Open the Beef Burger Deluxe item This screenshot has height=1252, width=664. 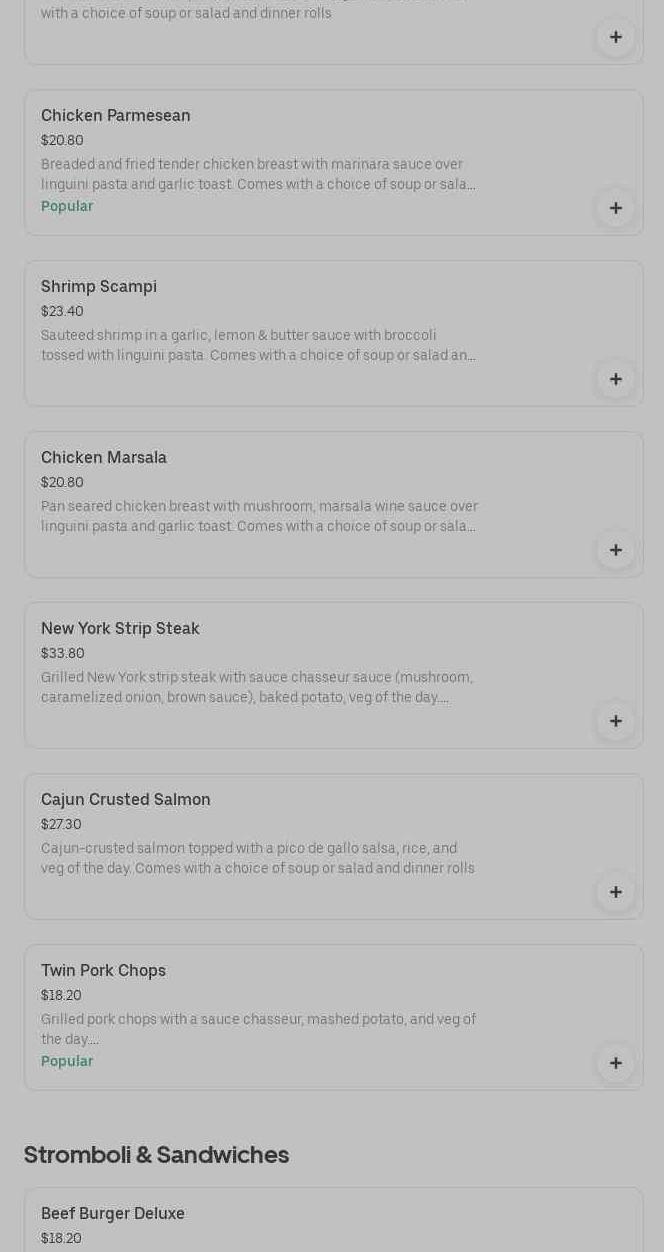click(113, 1214)
